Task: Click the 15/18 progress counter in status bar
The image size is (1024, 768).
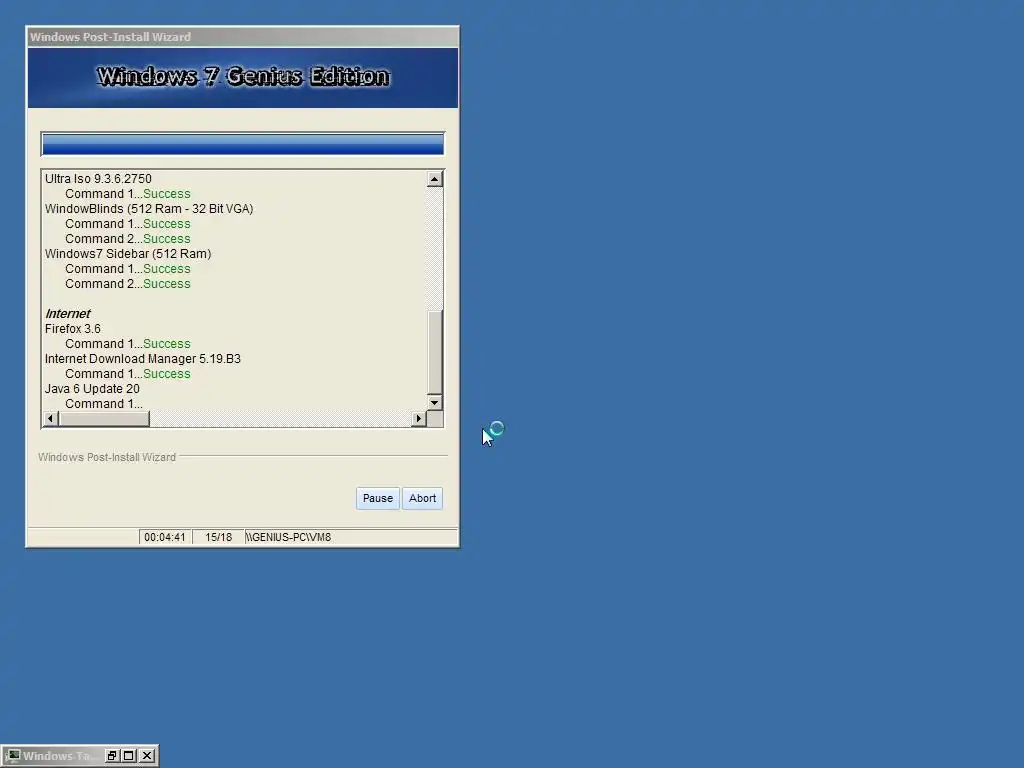Action: (x=218, y=537)
